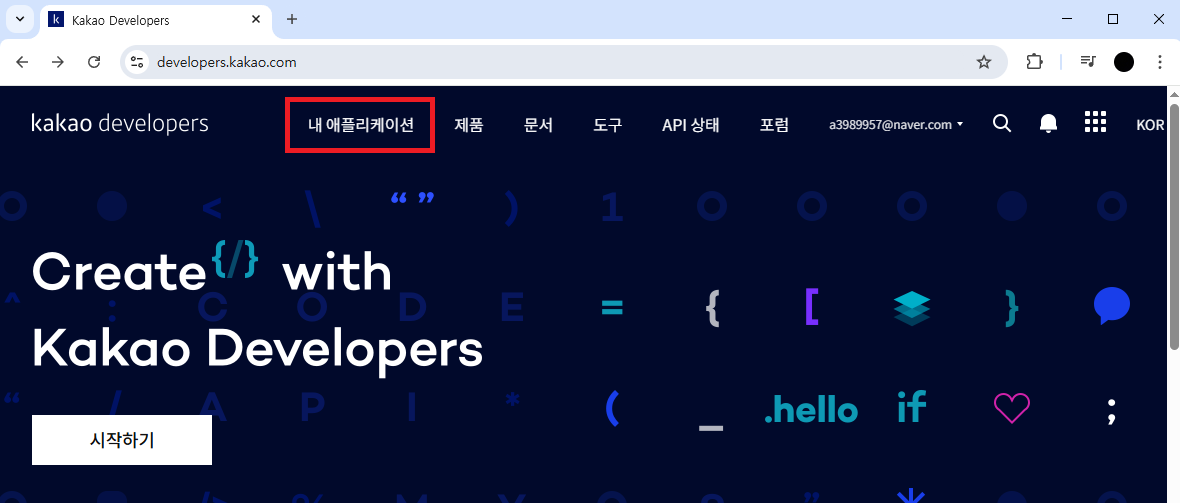Bookmark this page with the star icon
The image size is (1180, 503).
984,62
